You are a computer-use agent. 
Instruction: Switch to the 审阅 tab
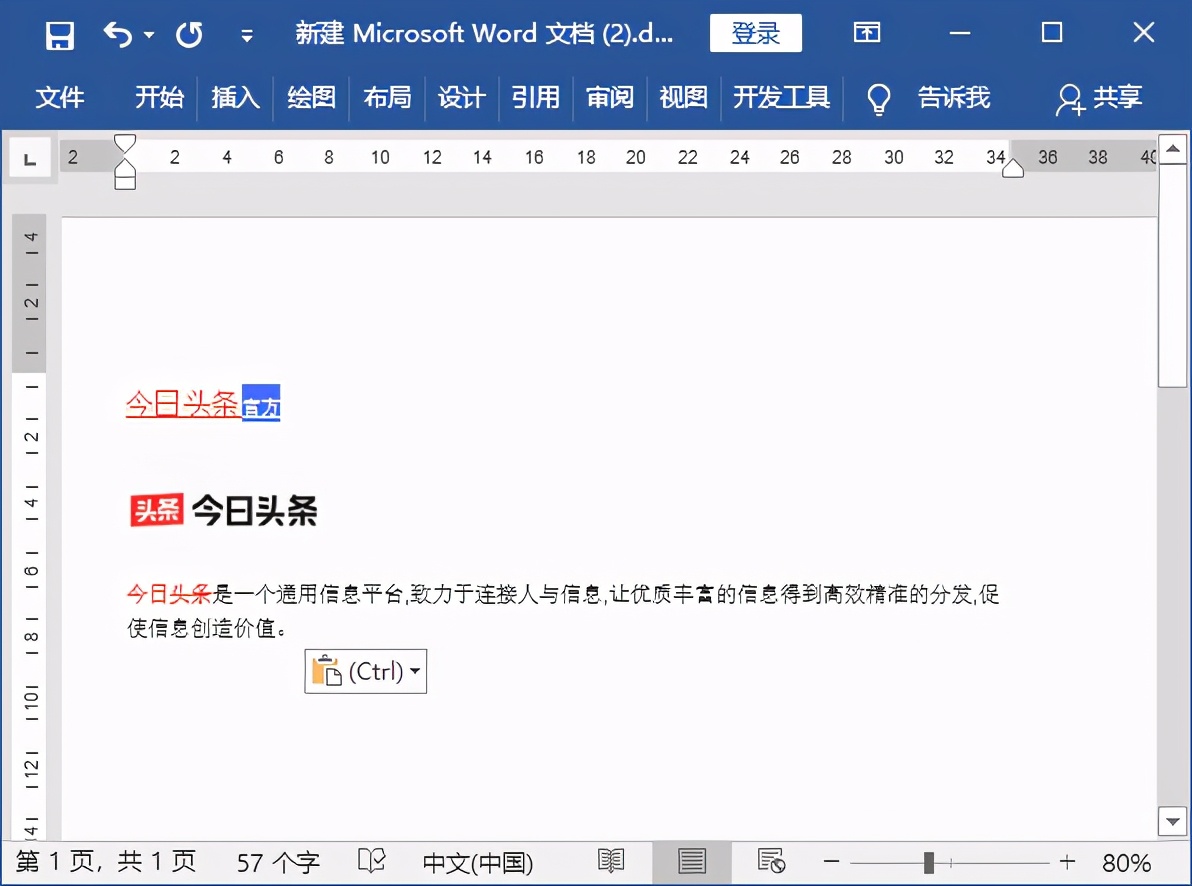(610, 97)
